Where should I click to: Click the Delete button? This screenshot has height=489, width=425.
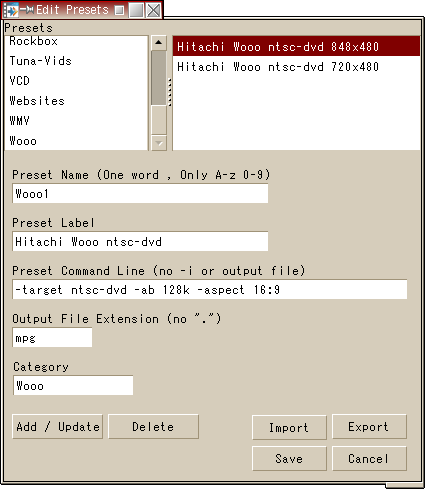click(153, 427)
